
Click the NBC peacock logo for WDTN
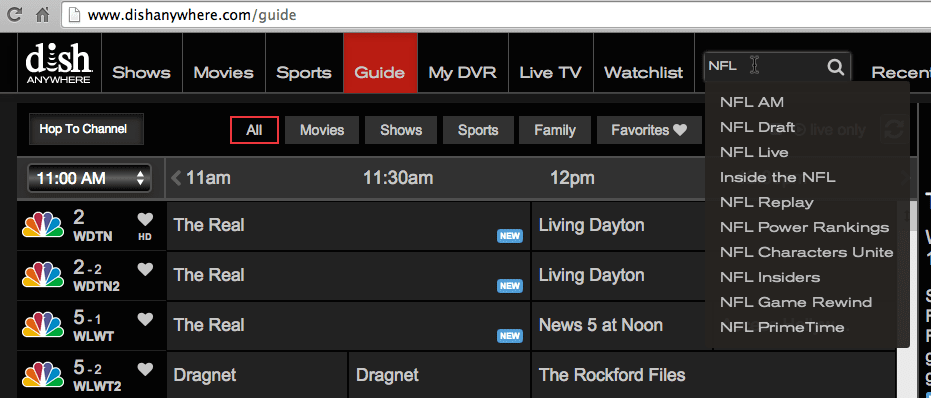tap(43, 225)
